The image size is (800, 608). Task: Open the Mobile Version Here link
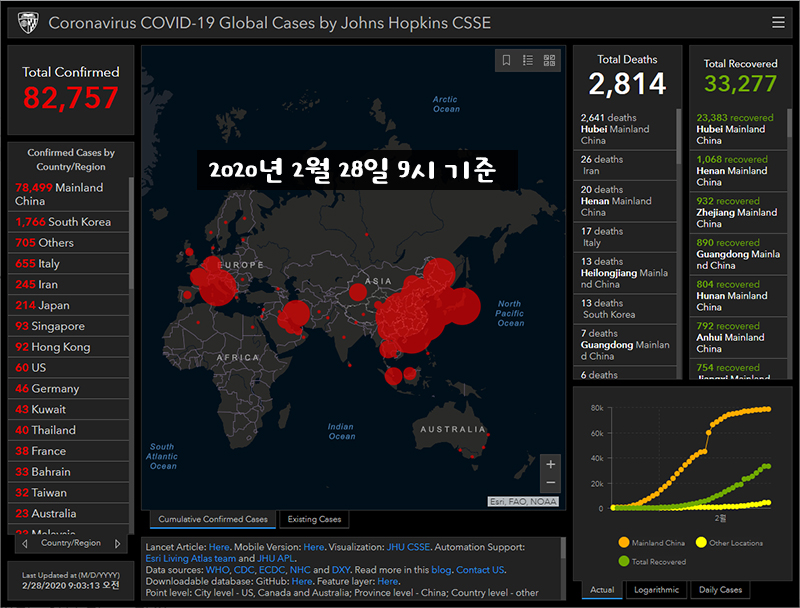(x=314, y=547)
